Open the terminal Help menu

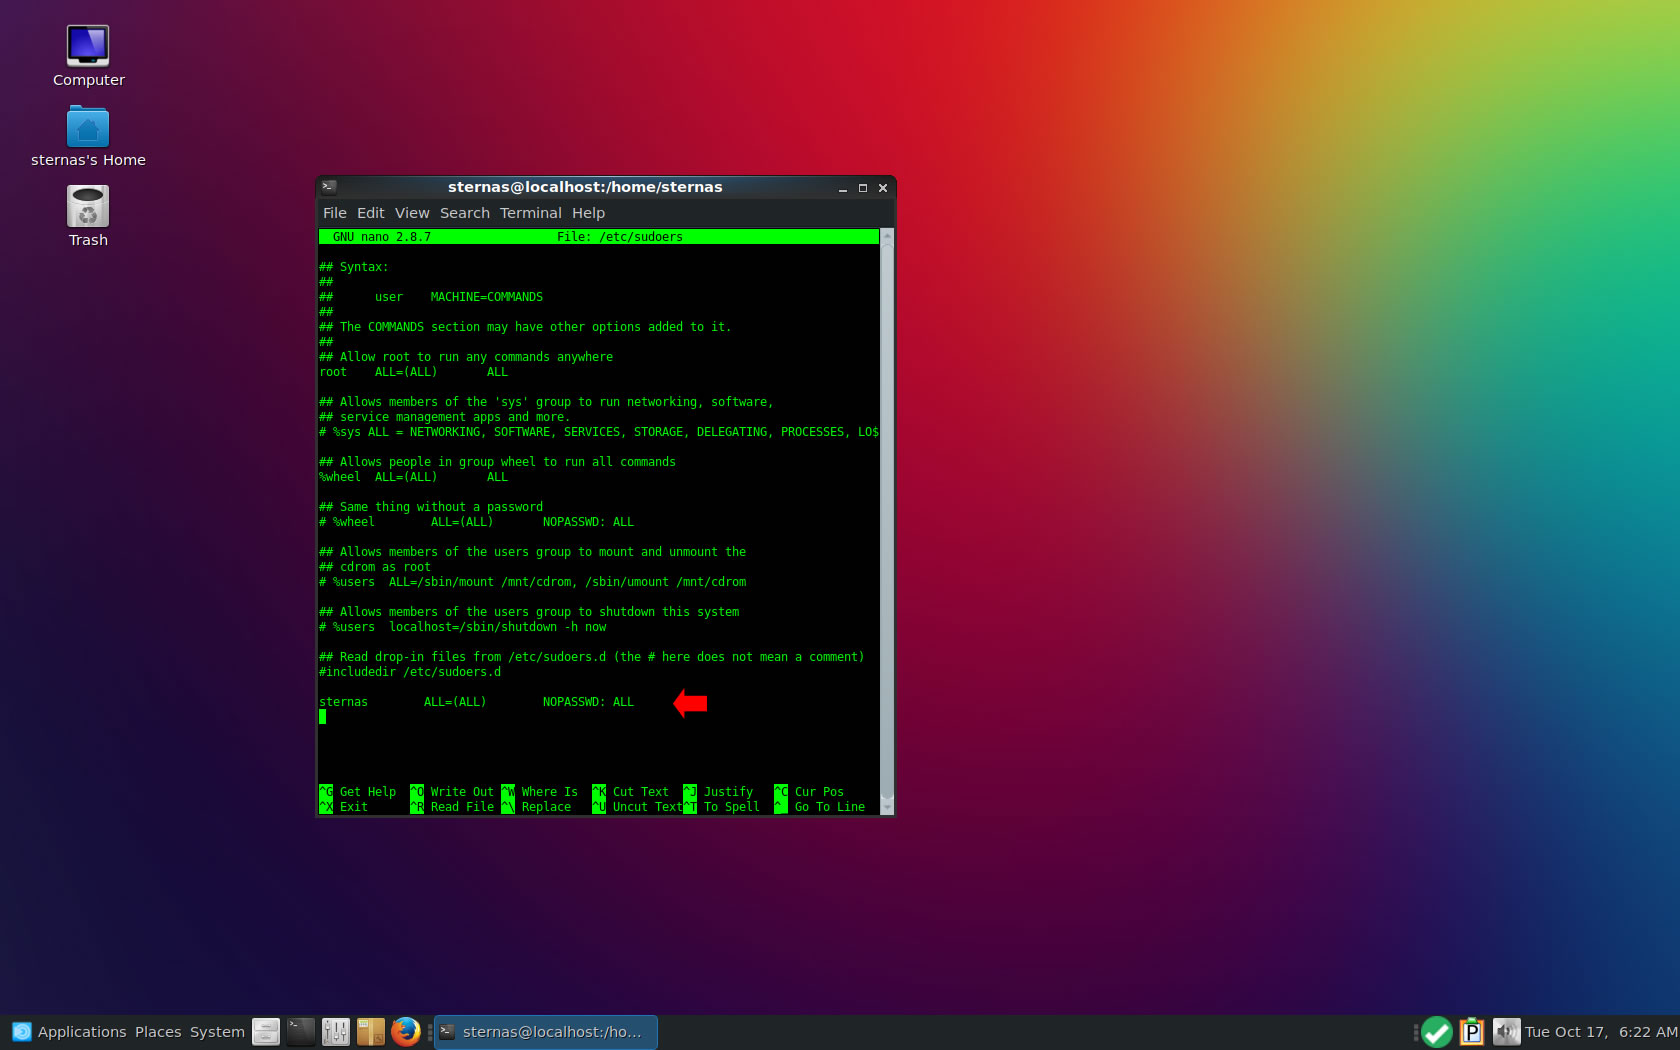588,213
